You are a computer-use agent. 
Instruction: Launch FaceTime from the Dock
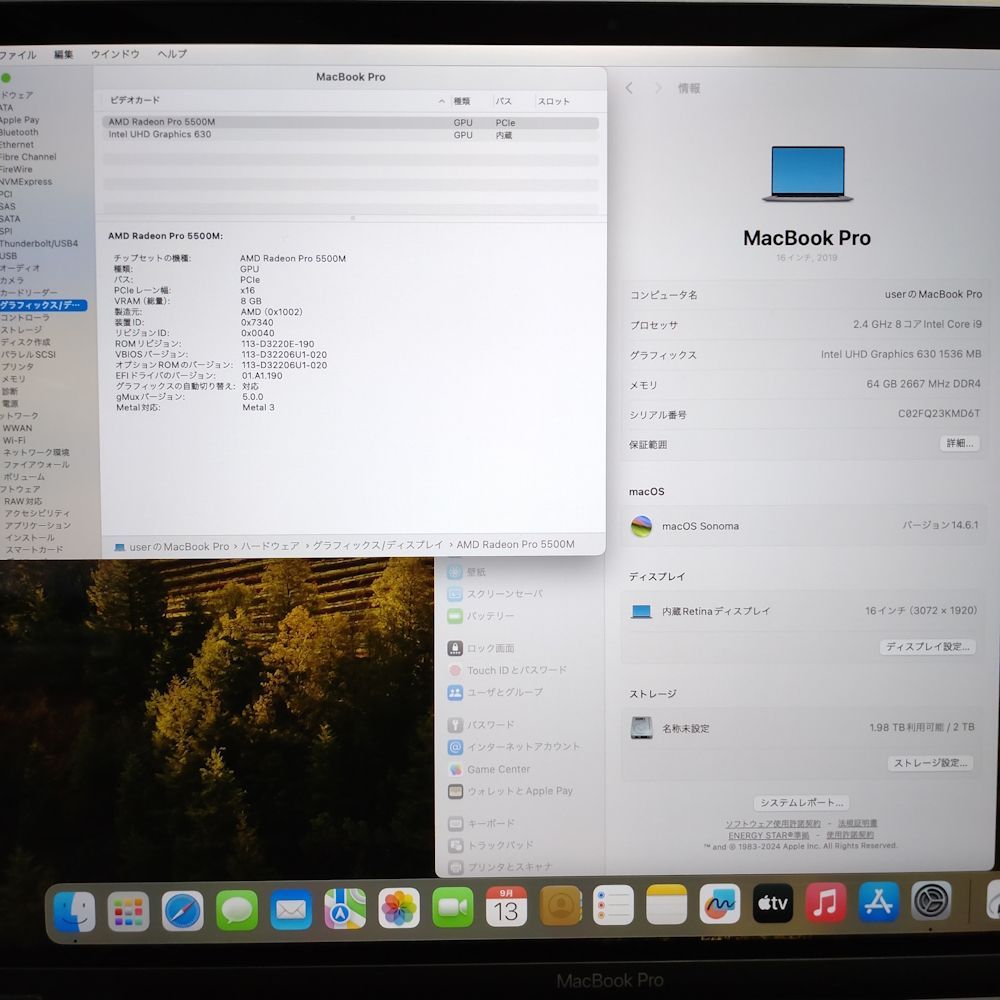(453, 908)
